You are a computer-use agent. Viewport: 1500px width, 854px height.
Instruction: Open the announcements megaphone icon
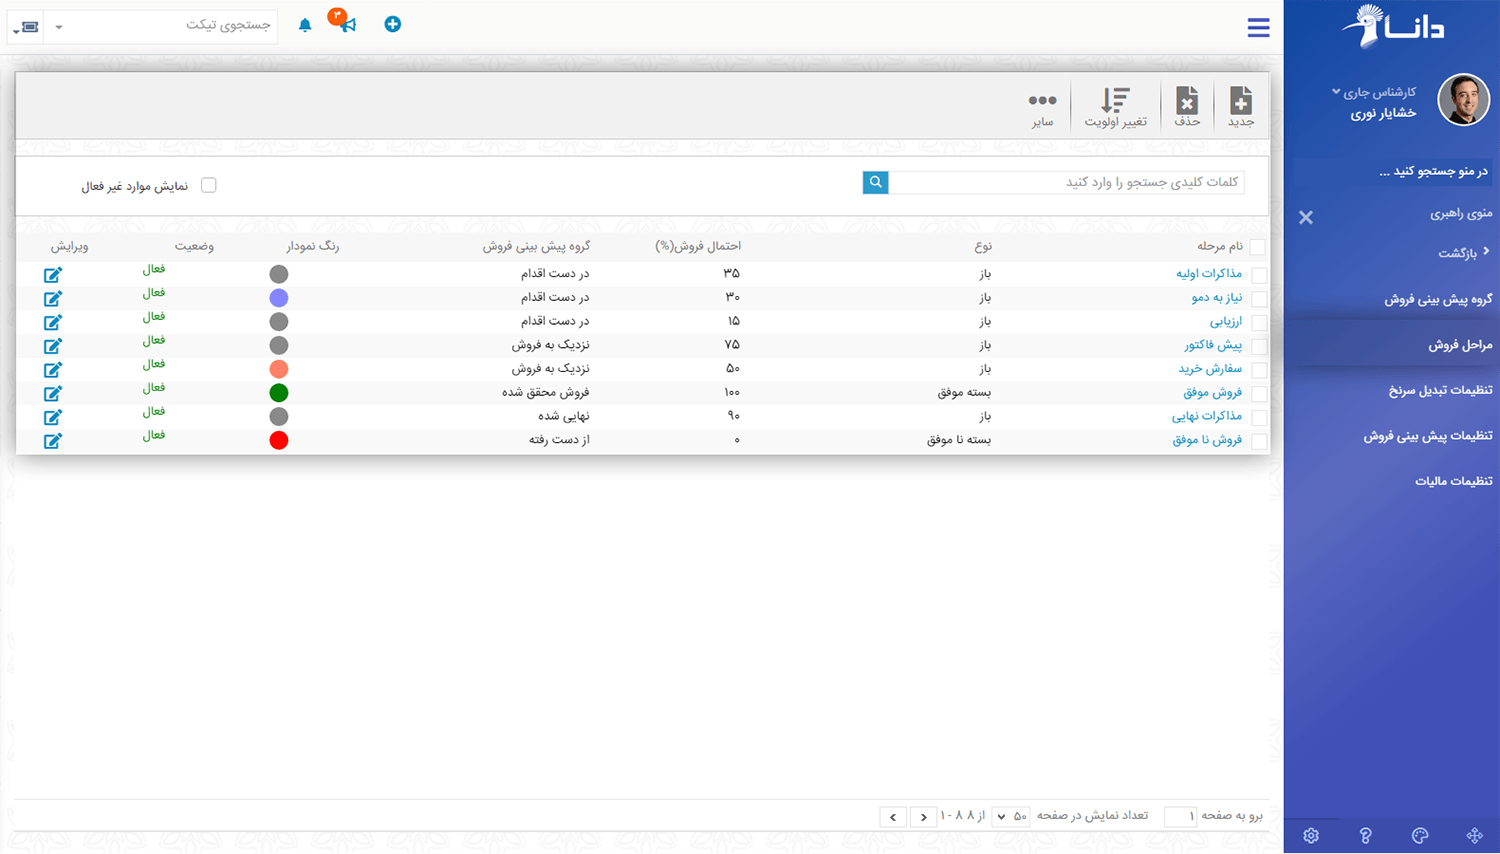point(346,23)
